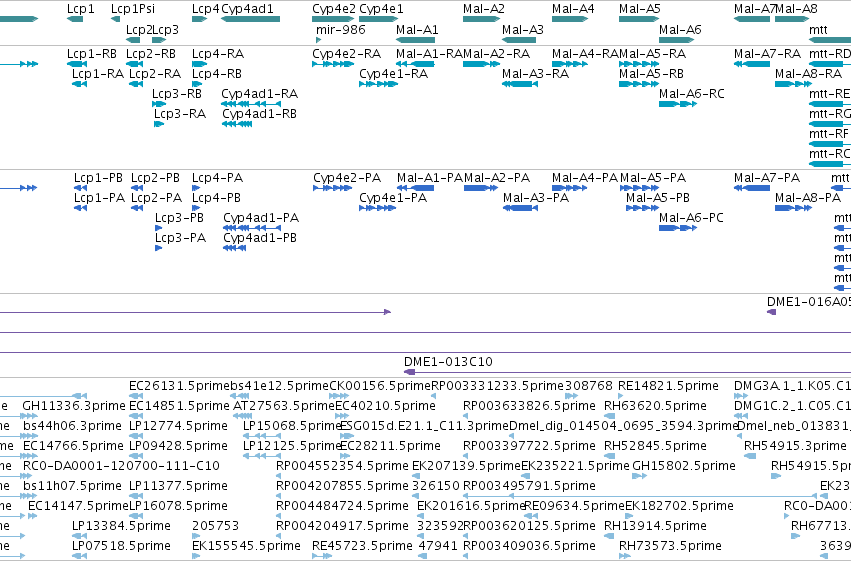Open protein Mal-A7-PA label
Image resolution: width=851 pixels, height=561 pixels.
pyautogui.click(x=766, y=178)
